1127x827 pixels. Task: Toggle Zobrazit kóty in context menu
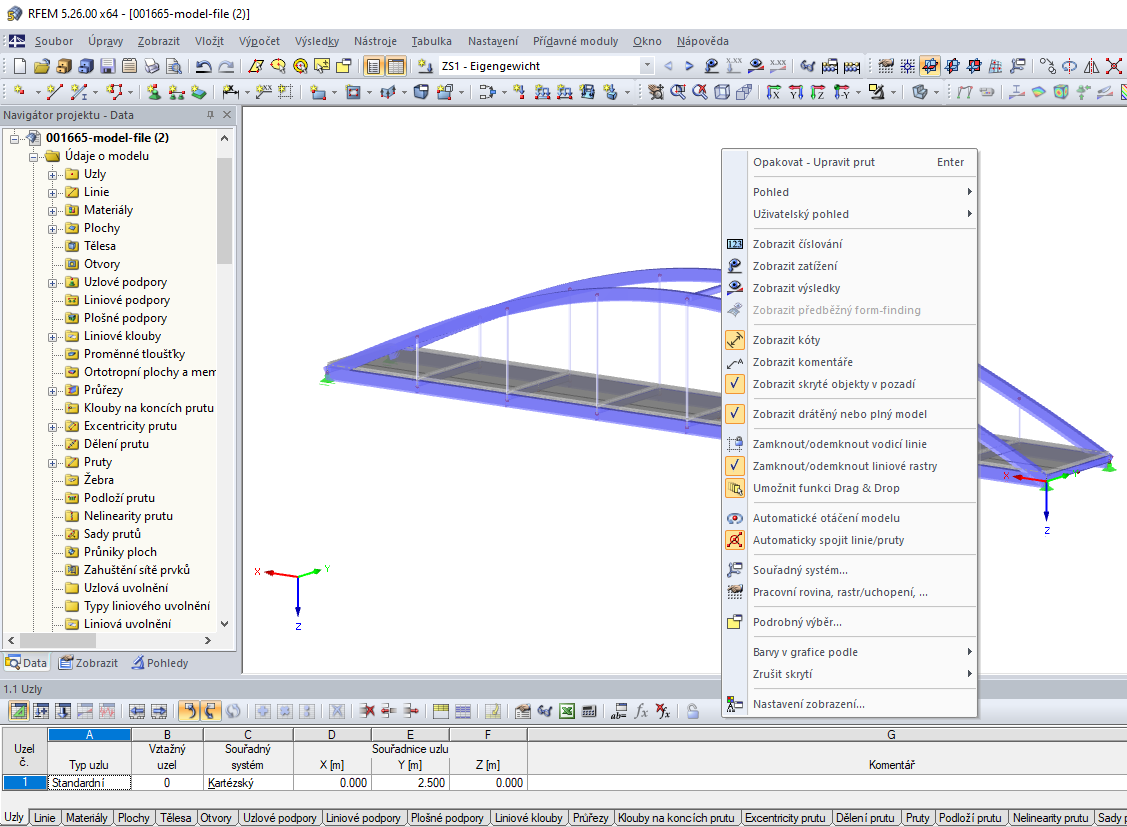(x=848, y=341)
